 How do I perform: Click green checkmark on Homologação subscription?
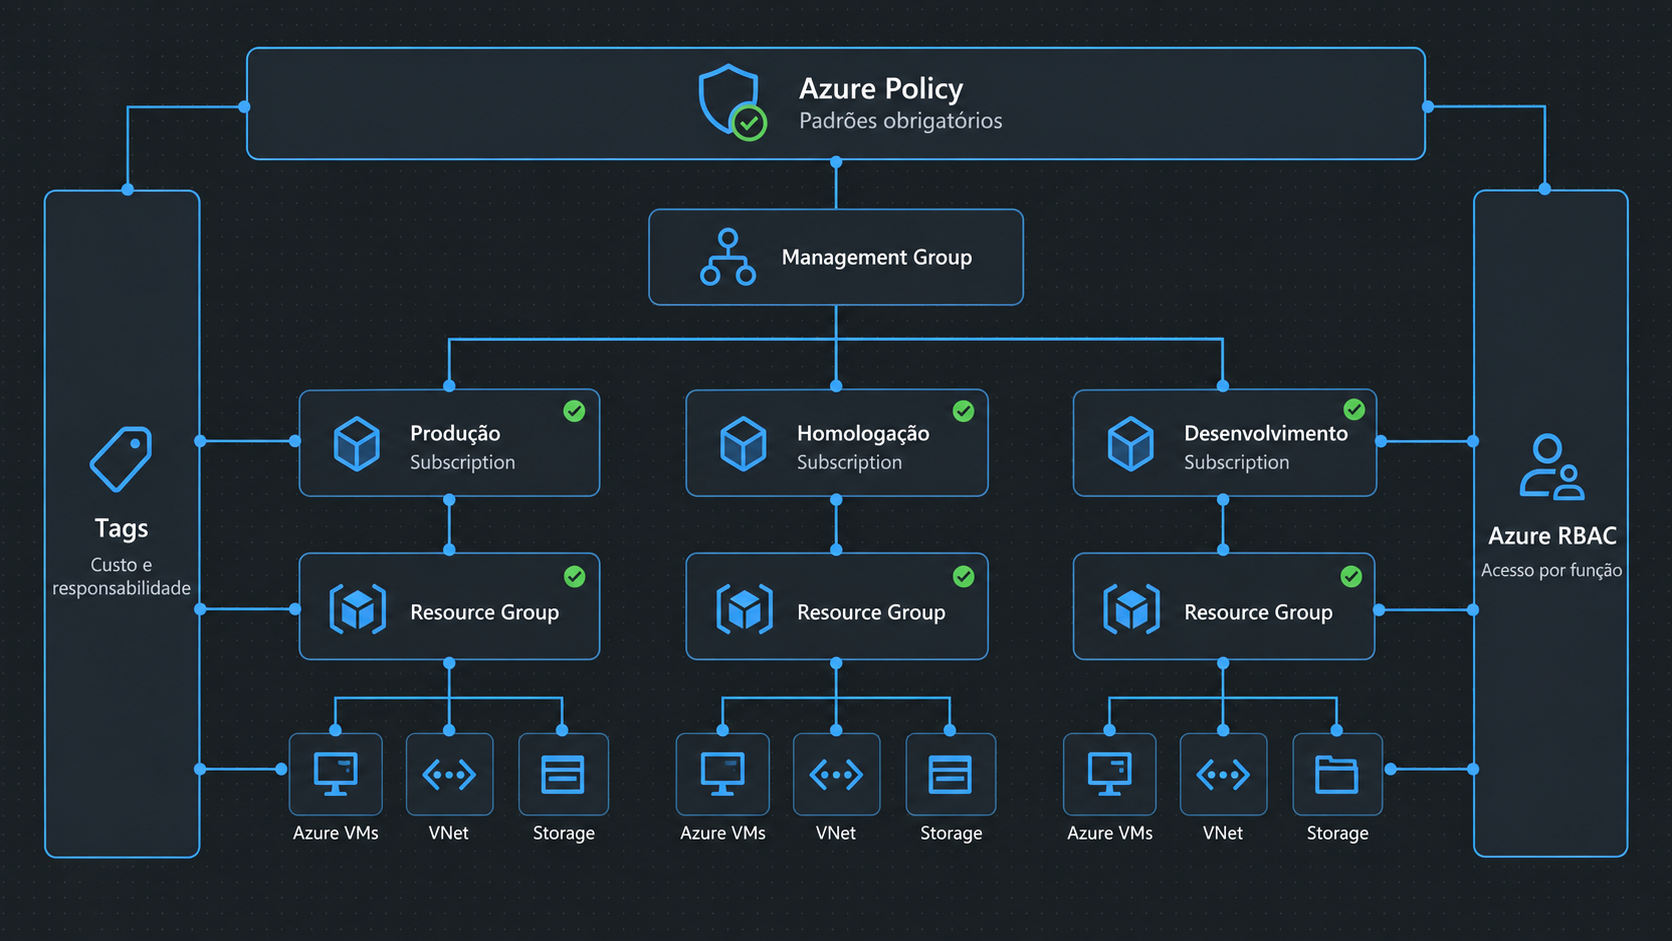[x=963, y=411]
